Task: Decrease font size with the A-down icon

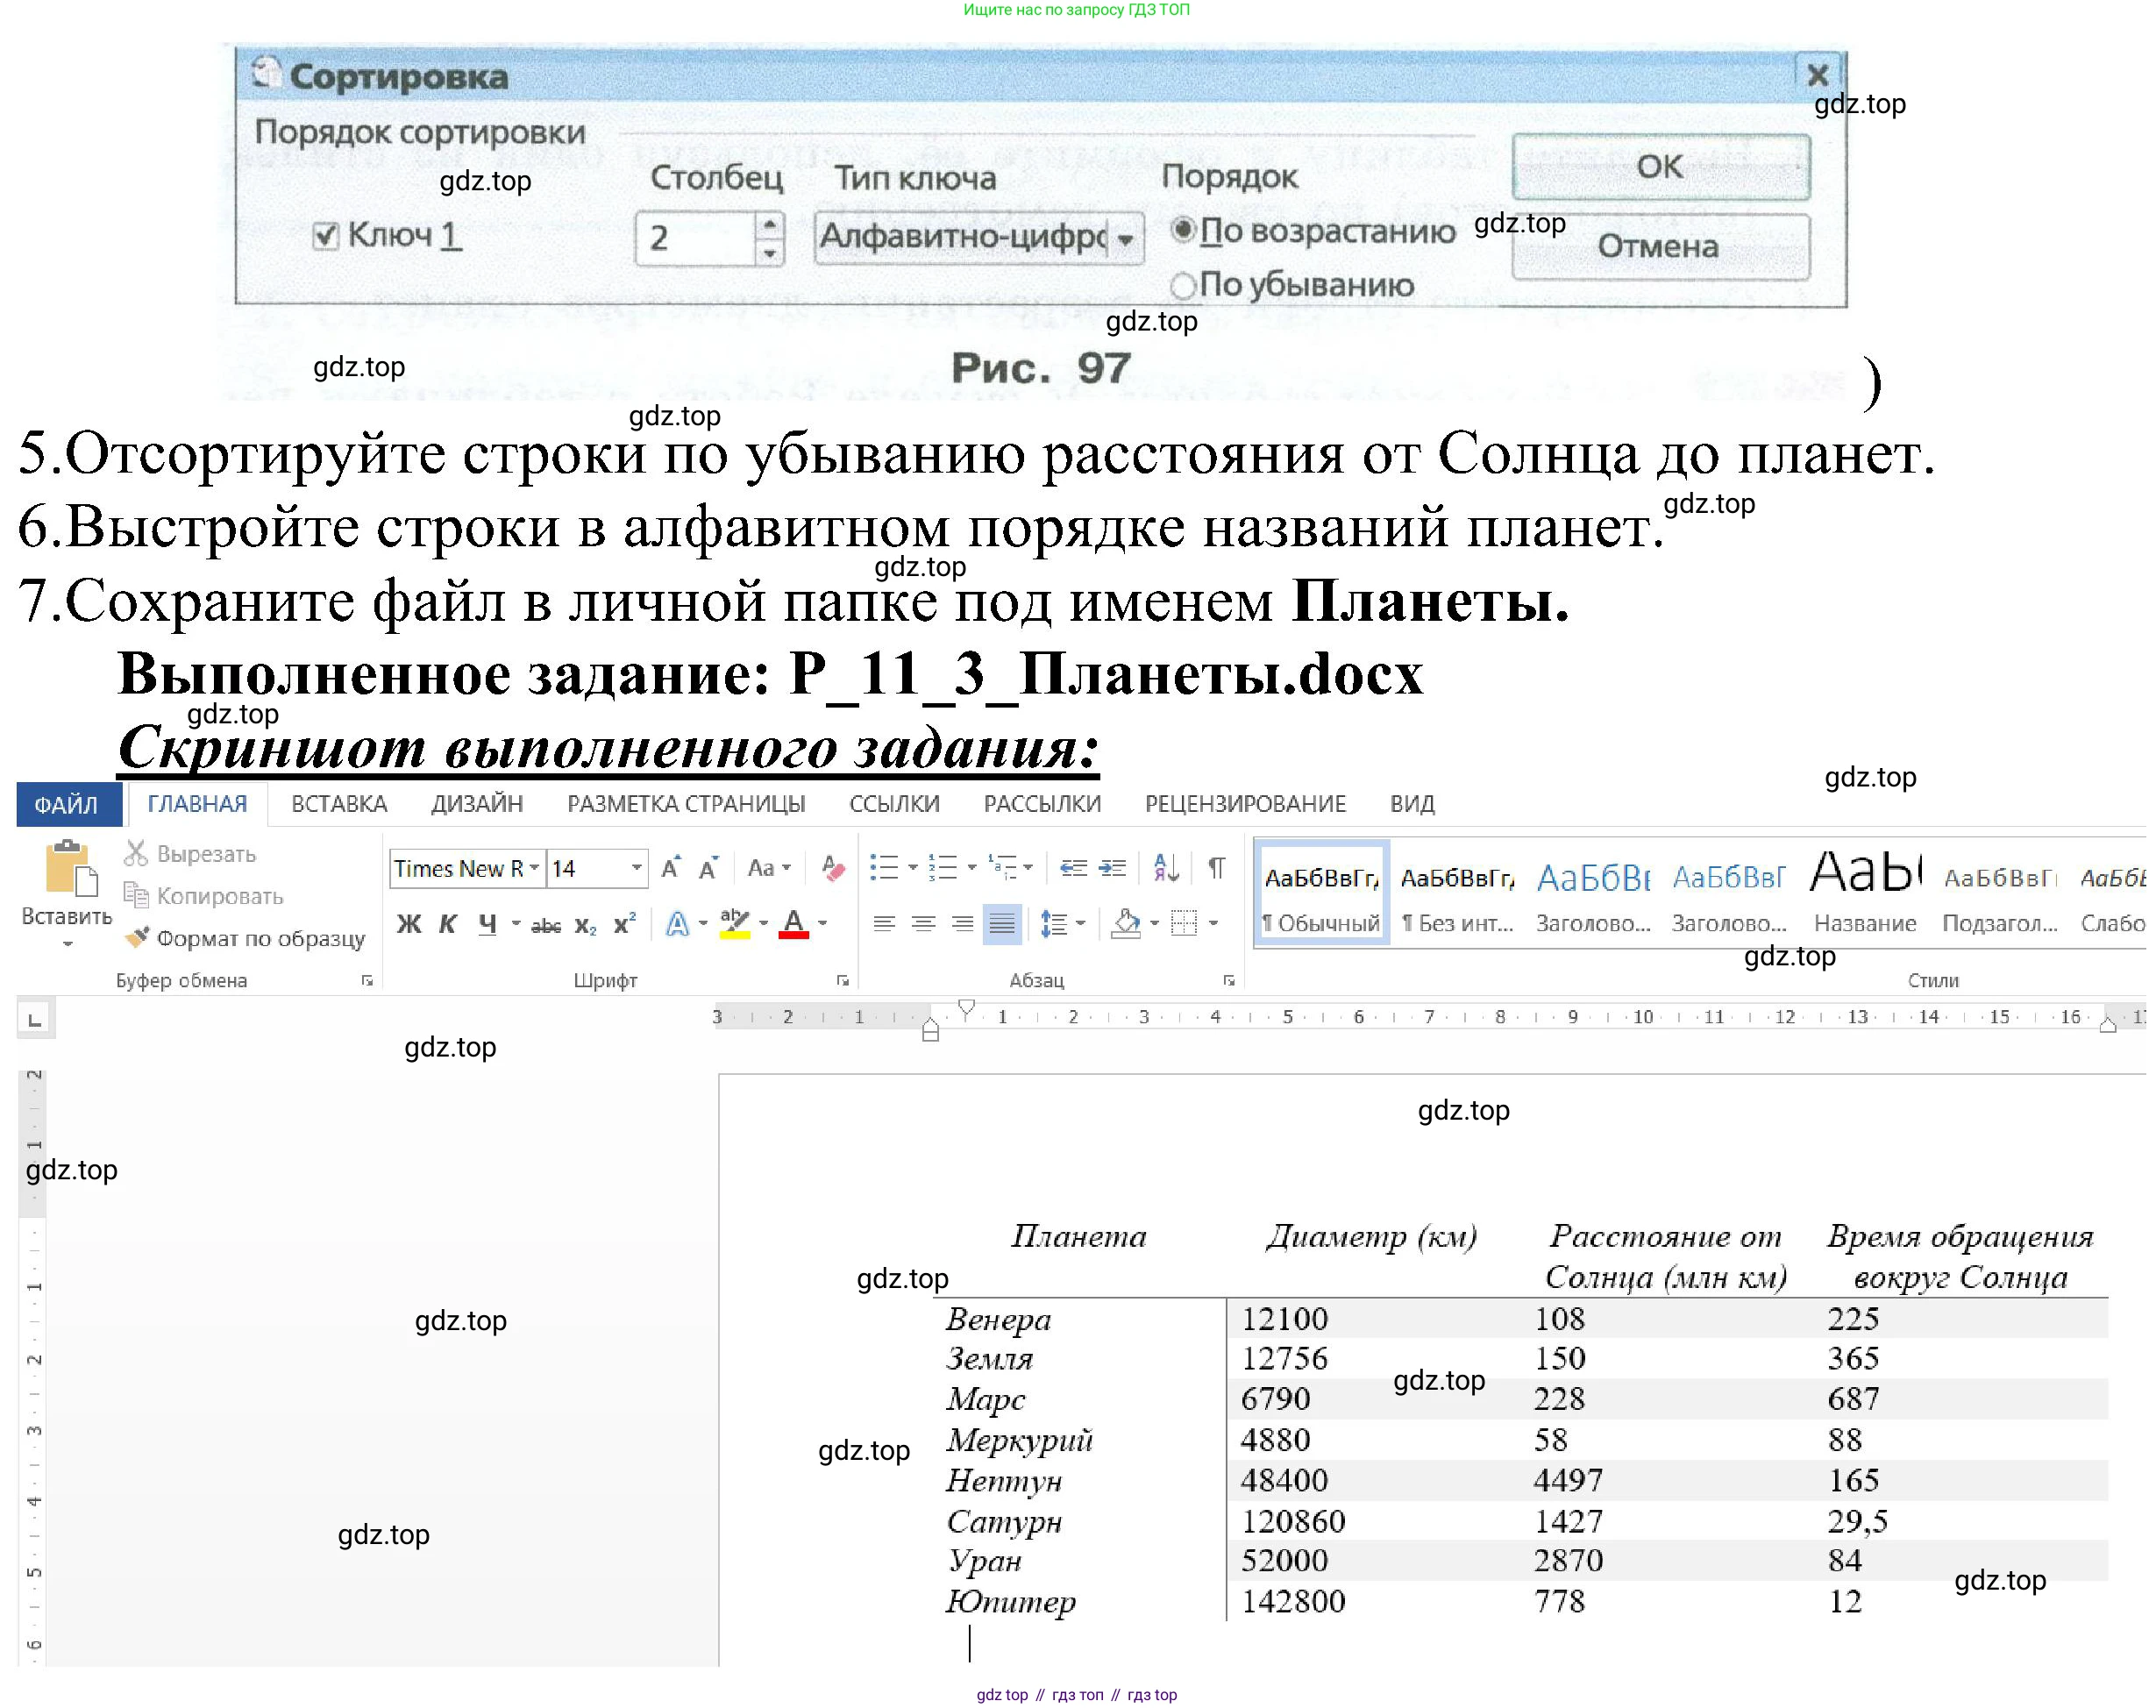Action: point(709,868)
